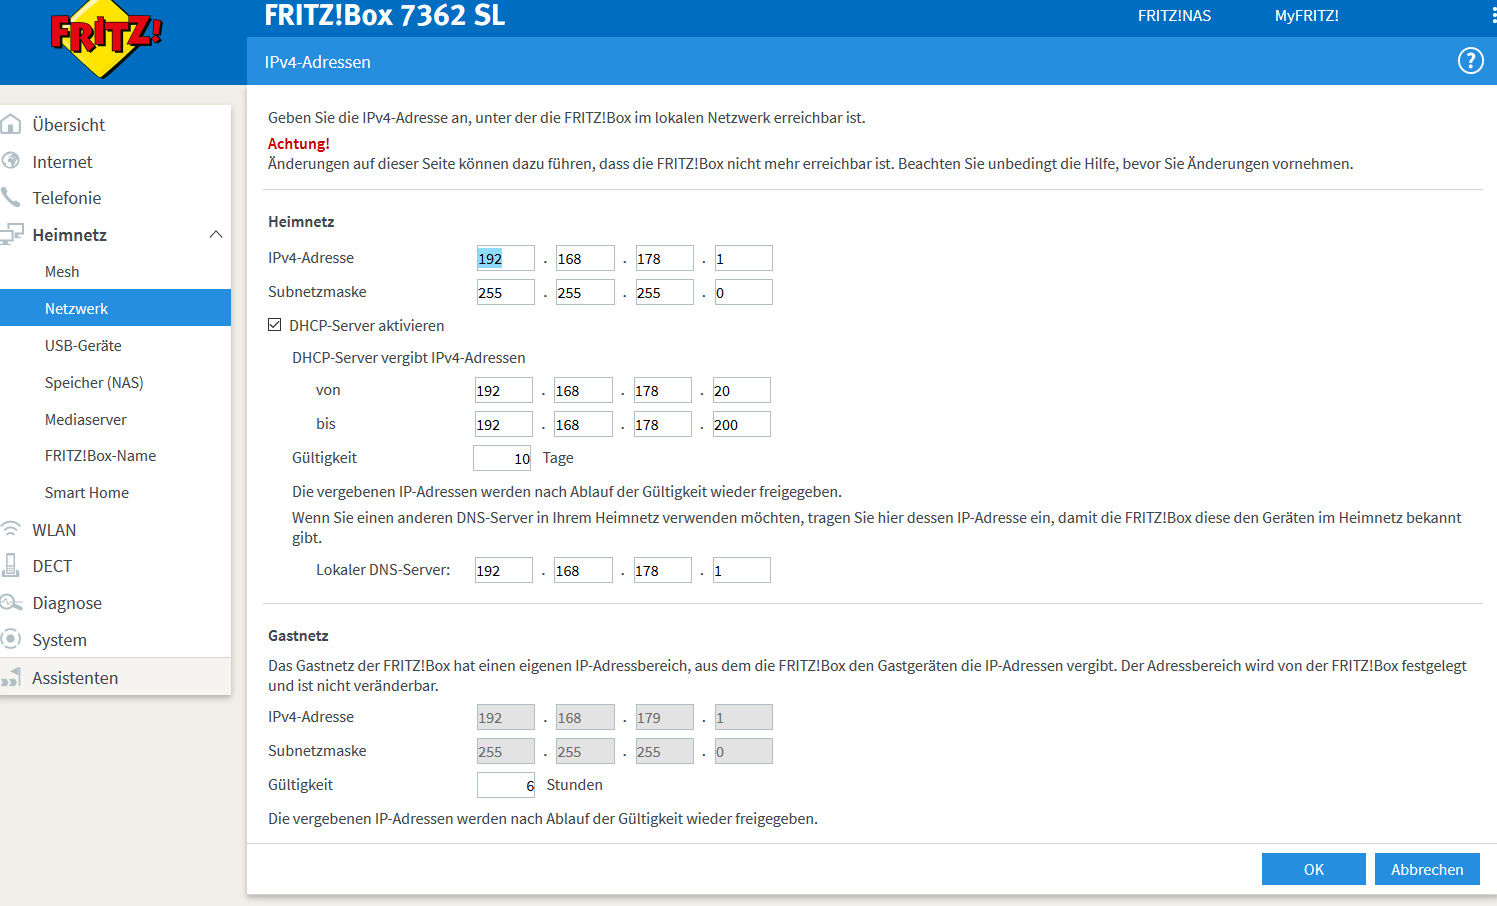1497x906 pixels.
Task: Open FRITZ!NAS link in header
Action: [x=1174, y=16]
